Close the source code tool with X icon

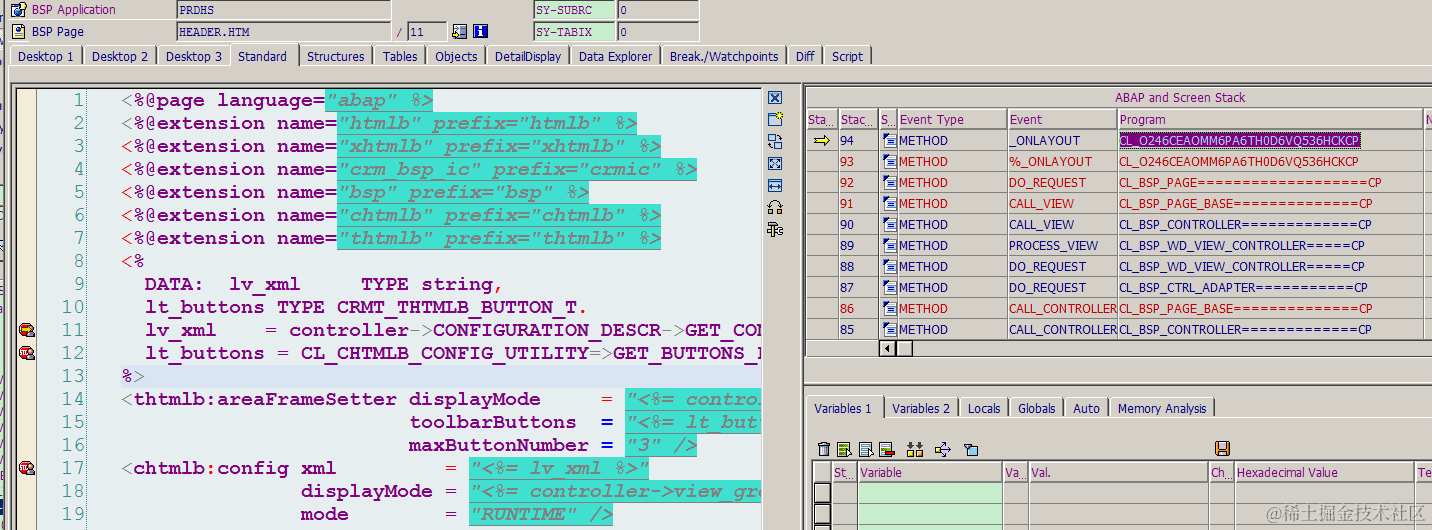[x=775, y=98]
